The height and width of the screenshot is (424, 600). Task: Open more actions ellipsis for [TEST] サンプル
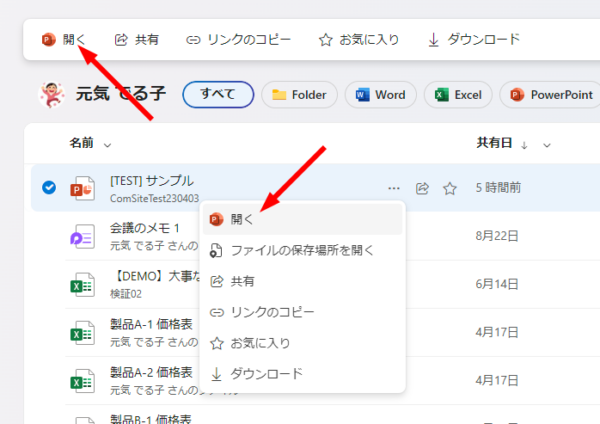click(x=394, y=188)
